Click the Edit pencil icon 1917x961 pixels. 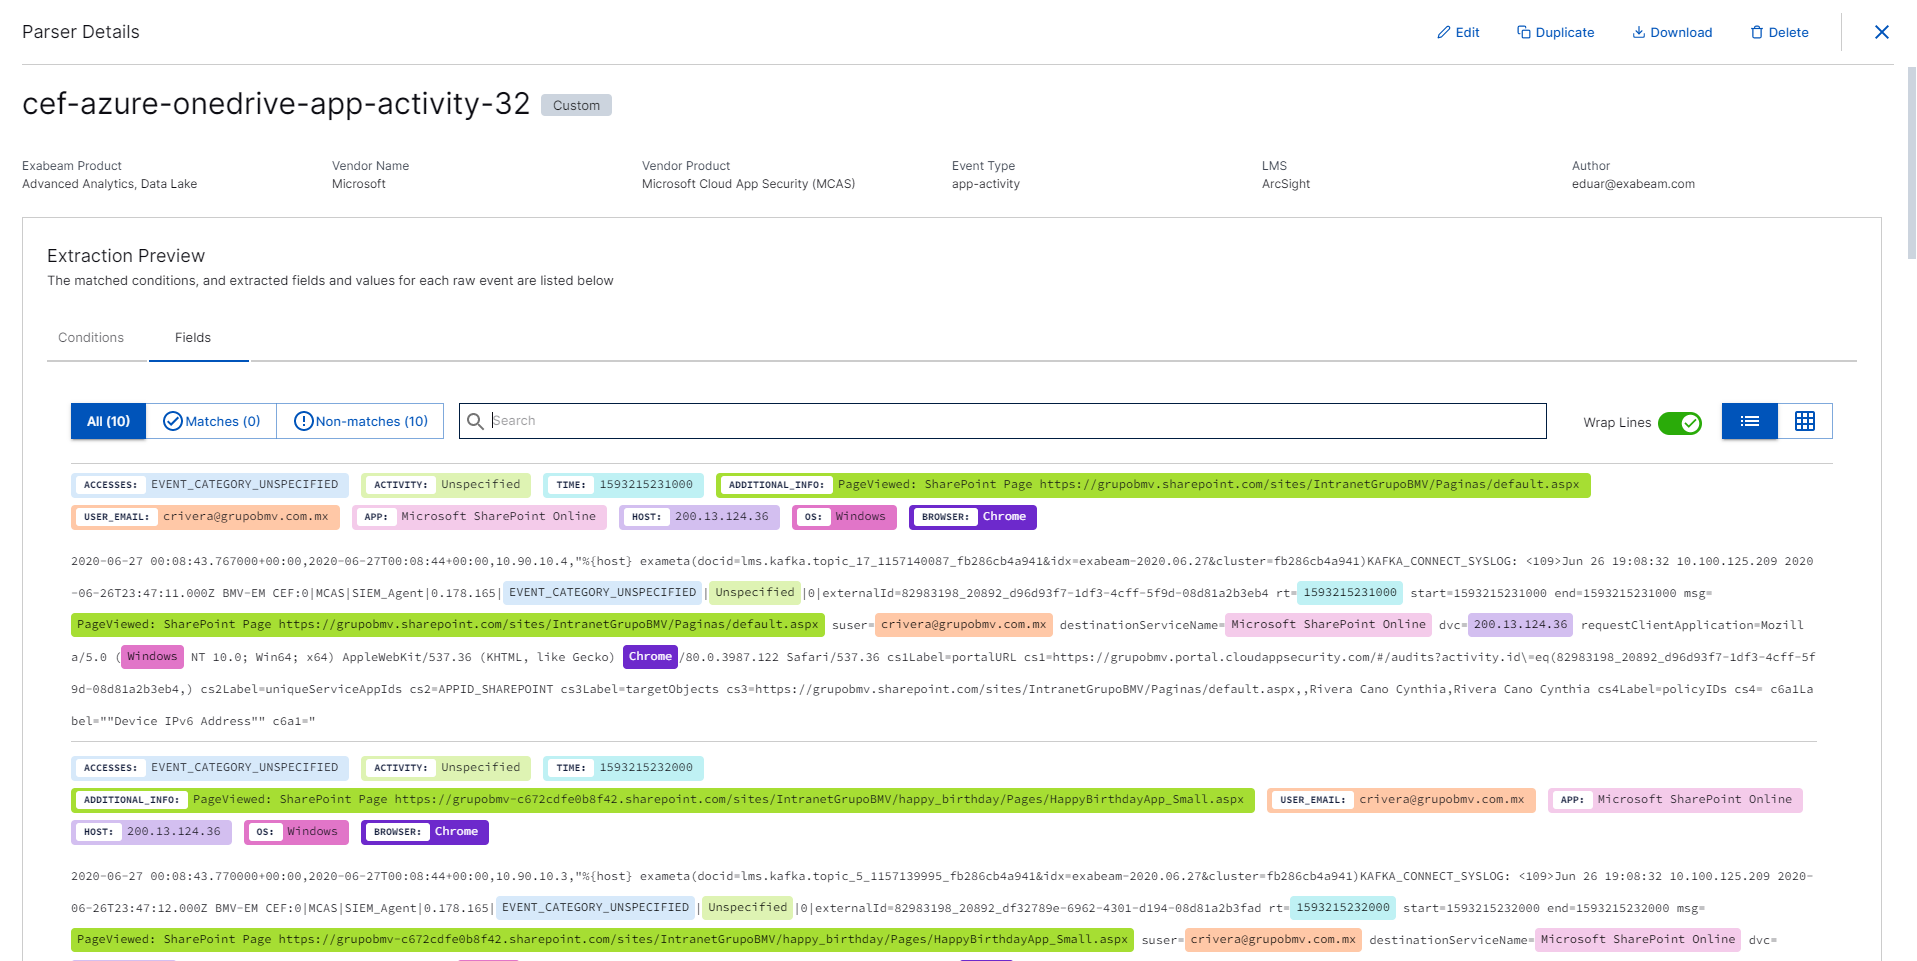tap(1443, 32)
